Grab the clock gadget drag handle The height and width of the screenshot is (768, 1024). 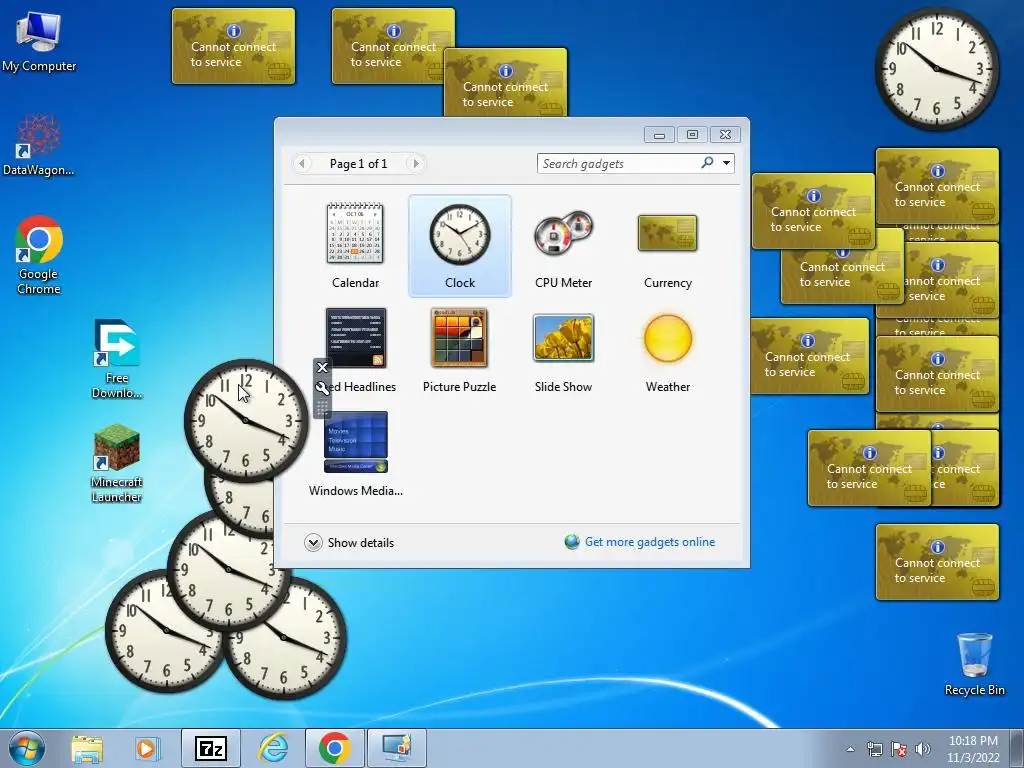[322, 408]
